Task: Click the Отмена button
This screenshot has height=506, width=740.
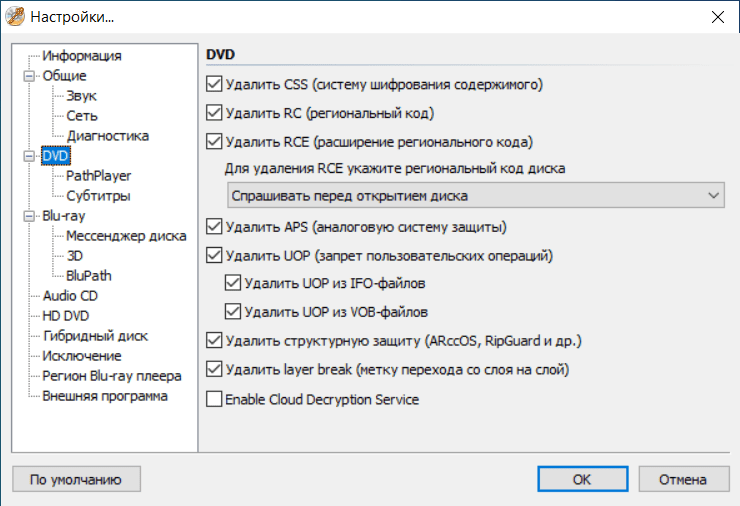Action: pos(683,479)
